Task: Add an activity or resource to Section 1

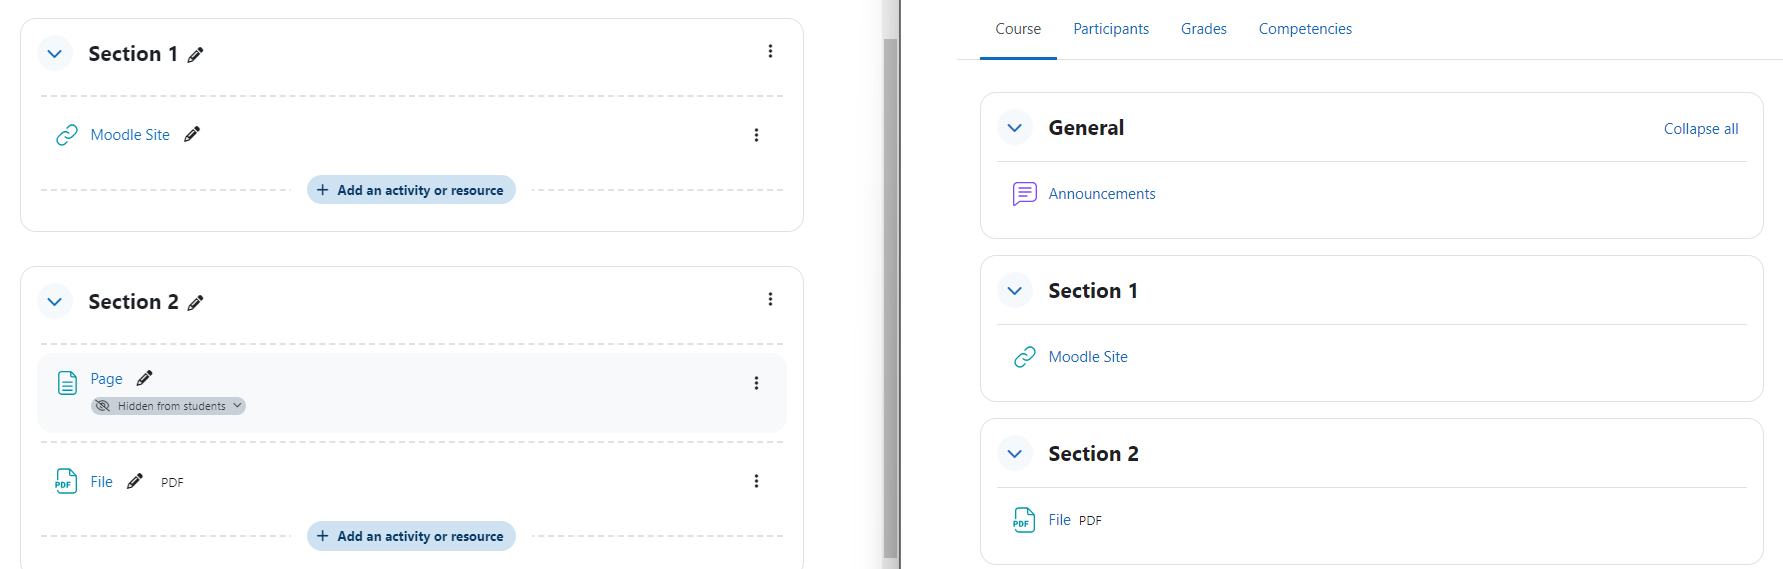Action: coord(411,190)
